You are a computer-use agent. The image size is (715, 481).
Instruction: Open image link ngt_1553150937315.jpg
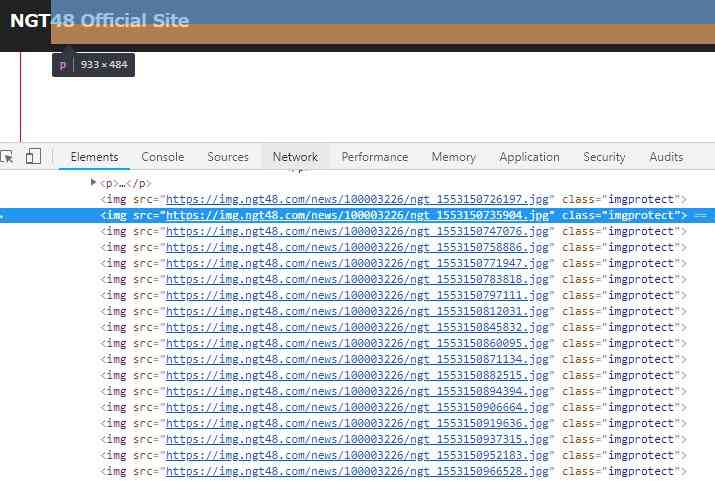[357, 439]
